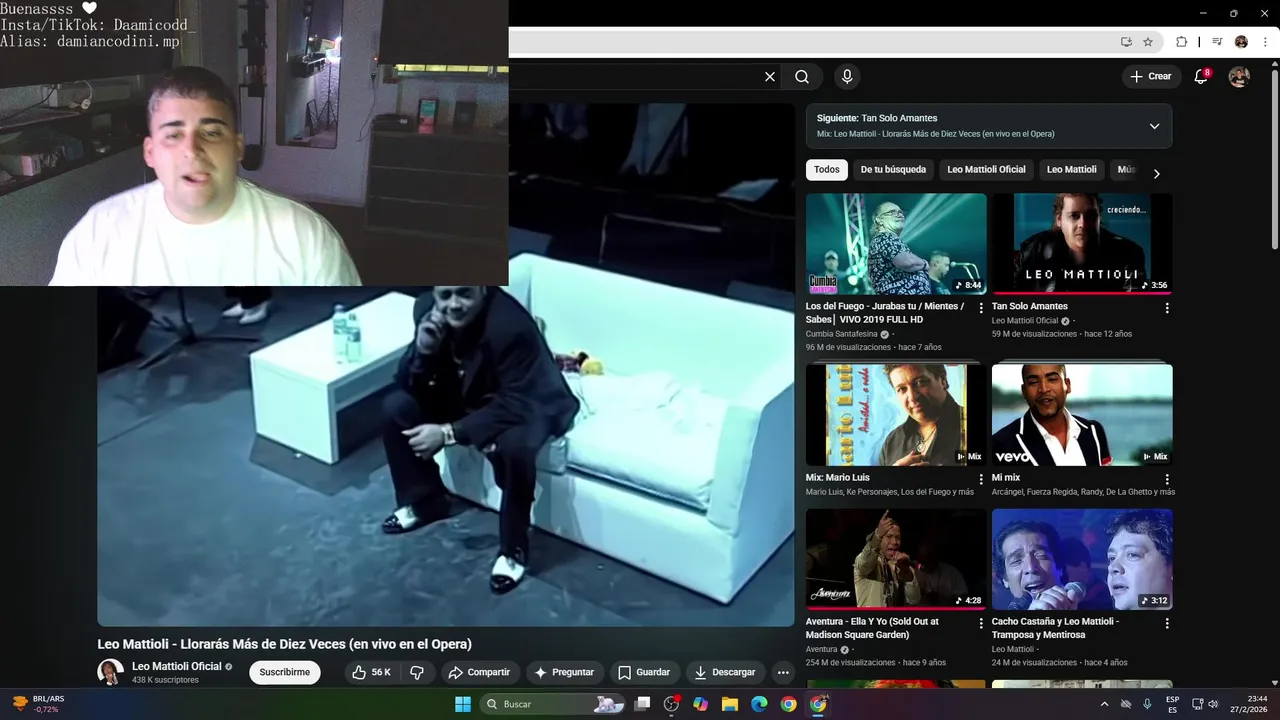Open the Crear upload menu

point(1151,77)
